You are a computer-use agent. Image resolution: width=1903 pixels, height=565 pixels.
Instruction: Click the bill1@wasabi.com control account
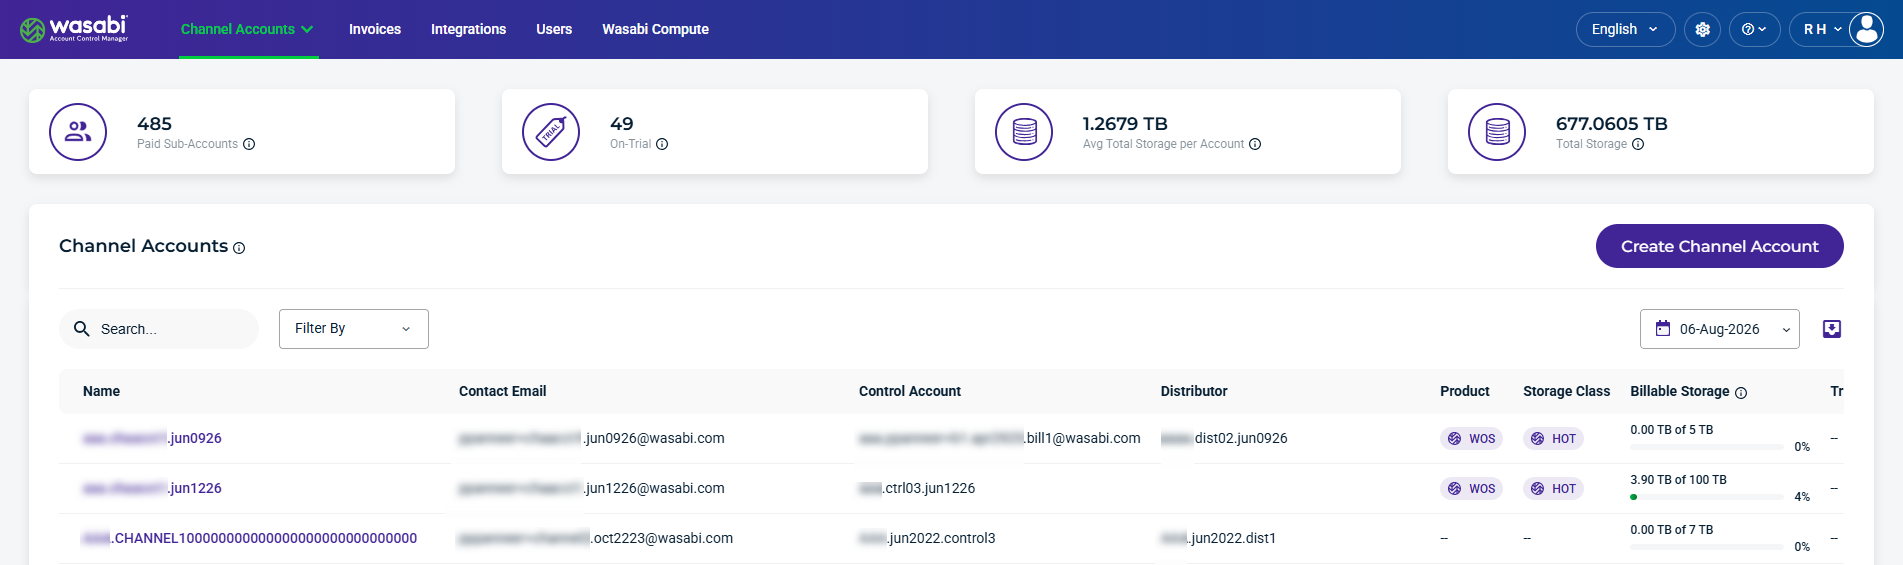(x=999, y=438)
